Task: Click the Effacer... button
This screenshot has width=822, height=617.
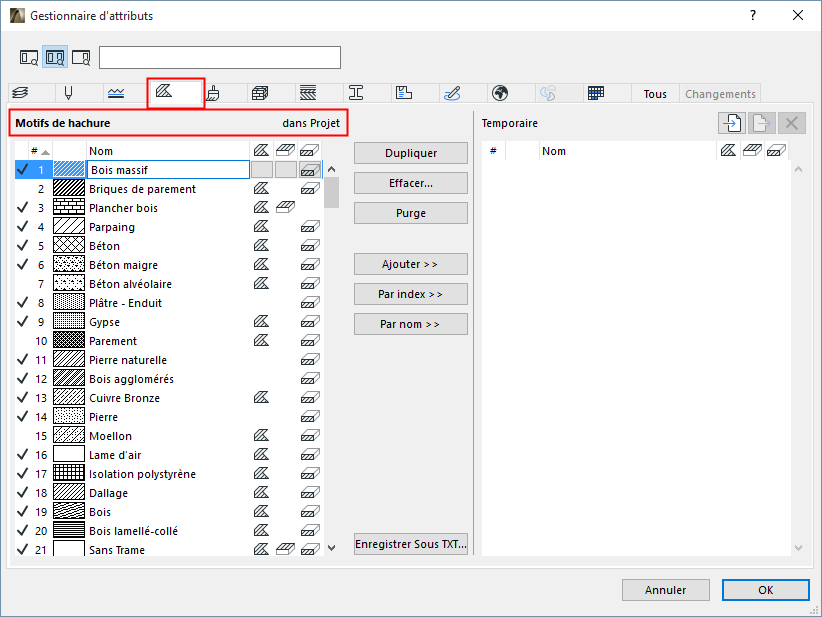Action: click(x=410, y=183)
